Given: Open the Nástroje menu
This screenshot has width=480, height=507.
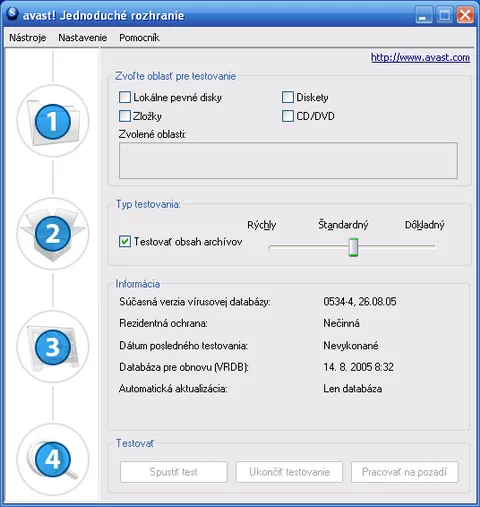Looking at the screenshot, I should [28, 38].
